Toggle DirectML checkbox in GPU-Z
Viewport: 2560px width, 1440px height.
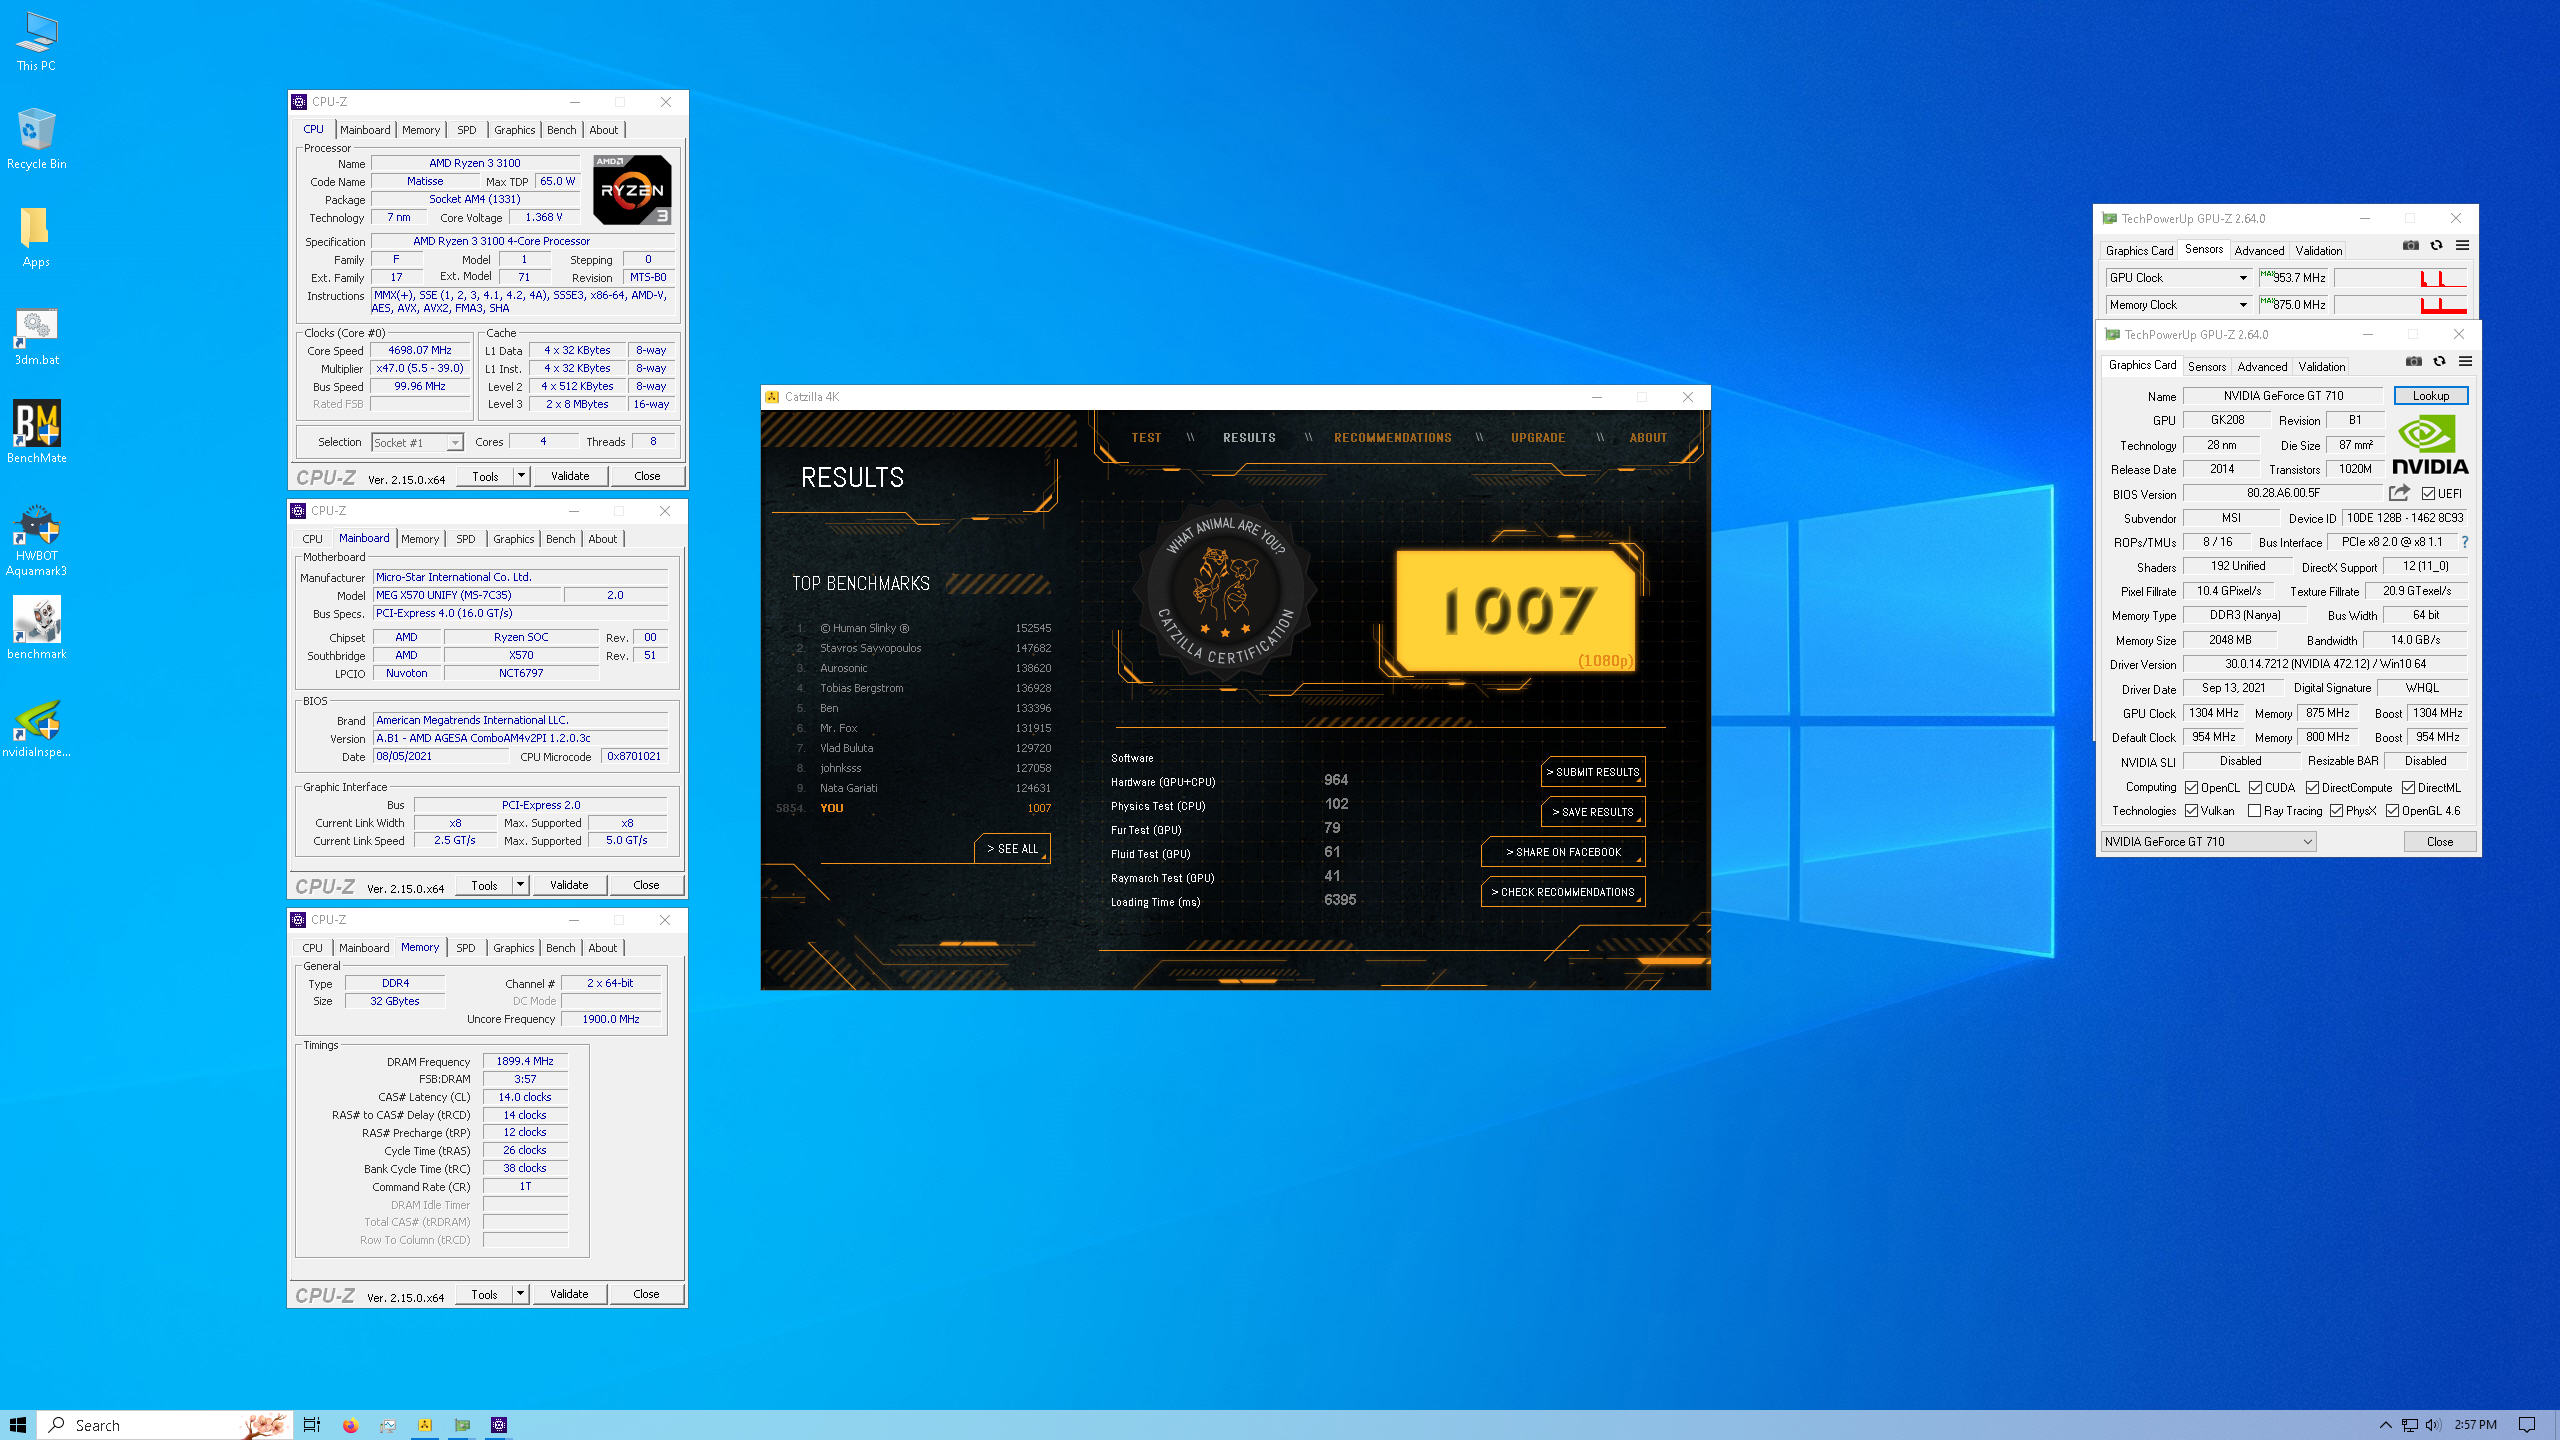point(2409,788)
